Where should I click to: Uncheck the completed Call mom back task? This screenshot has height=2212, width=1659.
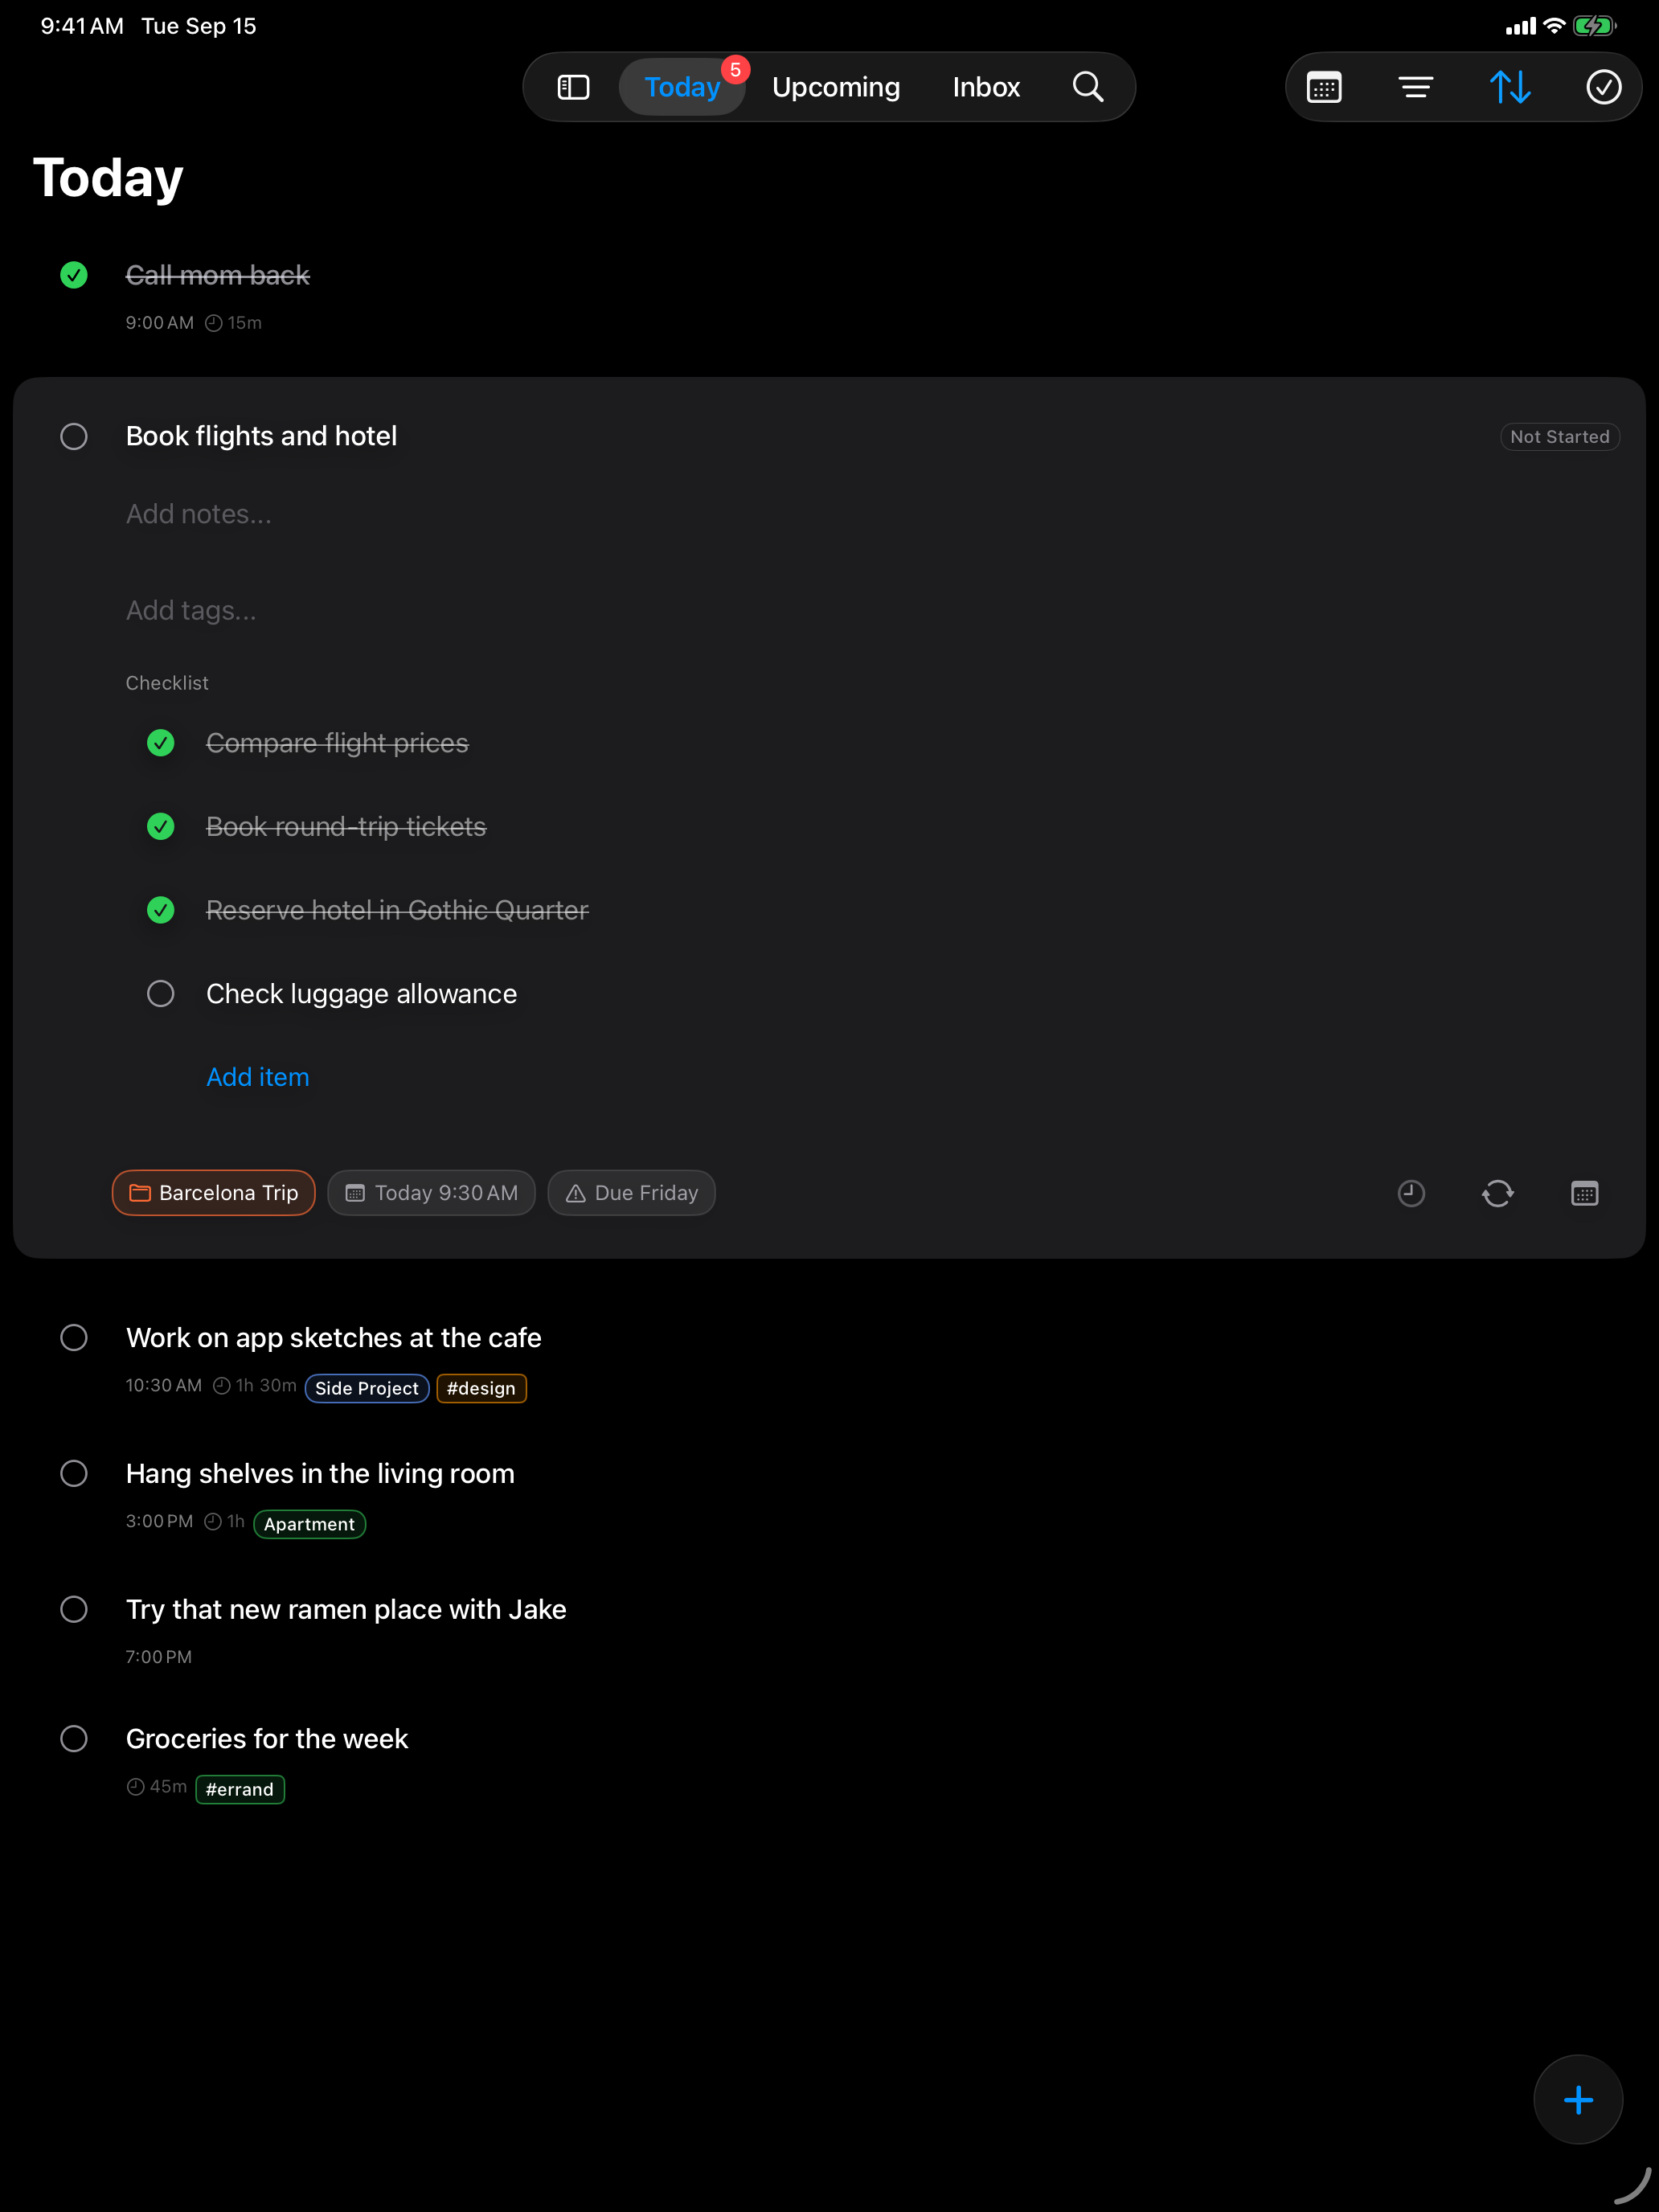74,275
